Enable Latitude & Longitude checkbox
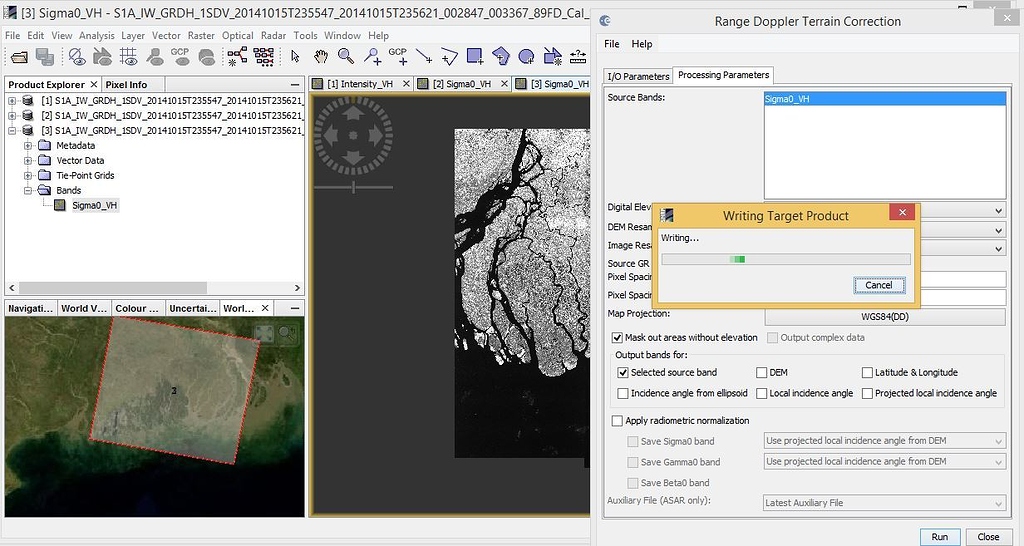This screenshot has height=546, width=1024. [867, 372]
